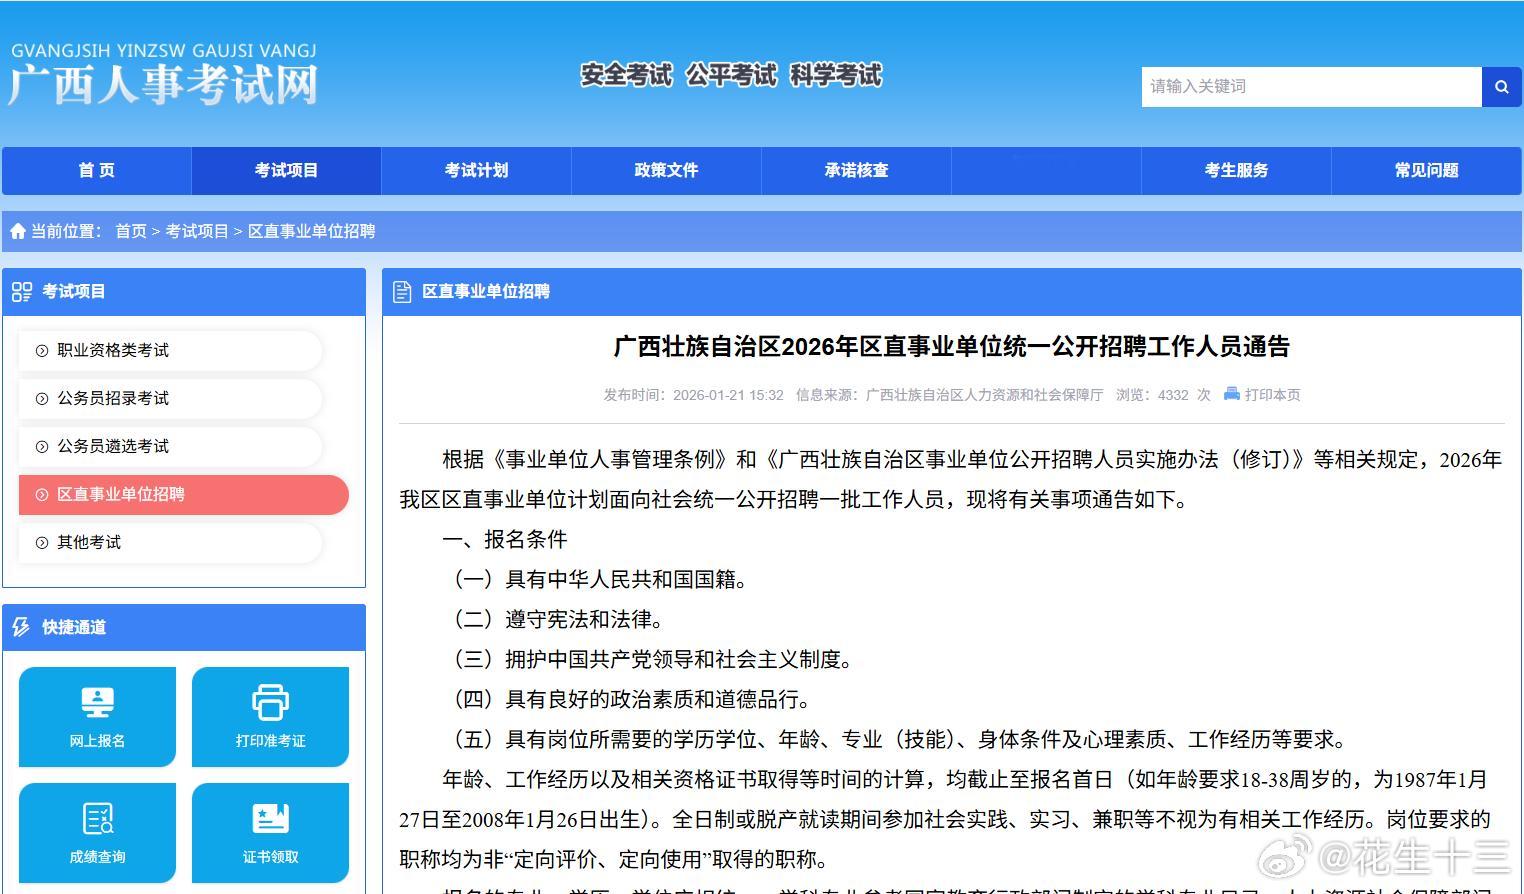The width and height of the screenshot is (1524, 894).
Task: Click the magnifier search icon
Action: coord(1501,87)
